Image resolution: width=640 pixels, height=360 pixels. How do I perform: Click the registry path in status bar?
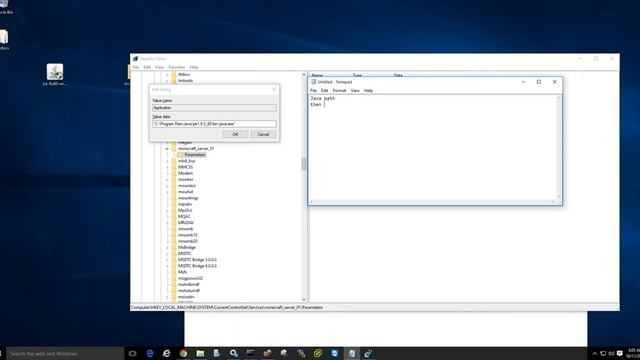coord(227,307)
